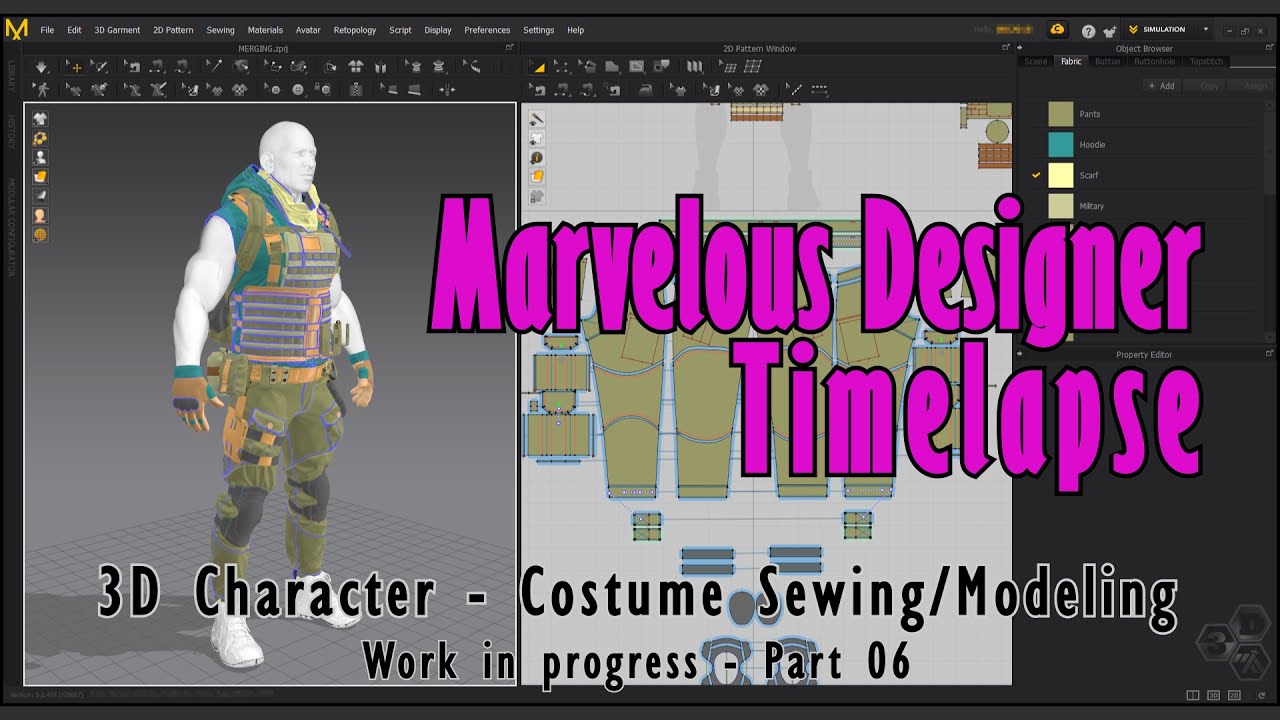Select the yellow Edit Pattern tool in 2D toolbar
This screenshot has height=720, width=1280.
[538, 67]
